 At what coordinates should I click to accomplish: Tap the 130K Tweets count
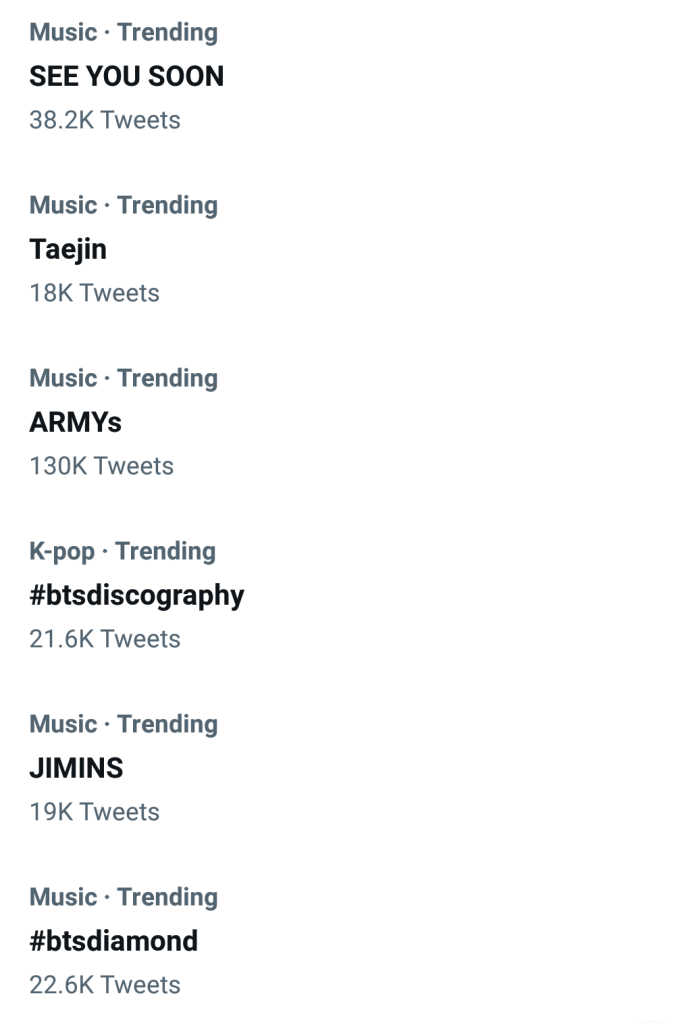[x=101, y=466]
